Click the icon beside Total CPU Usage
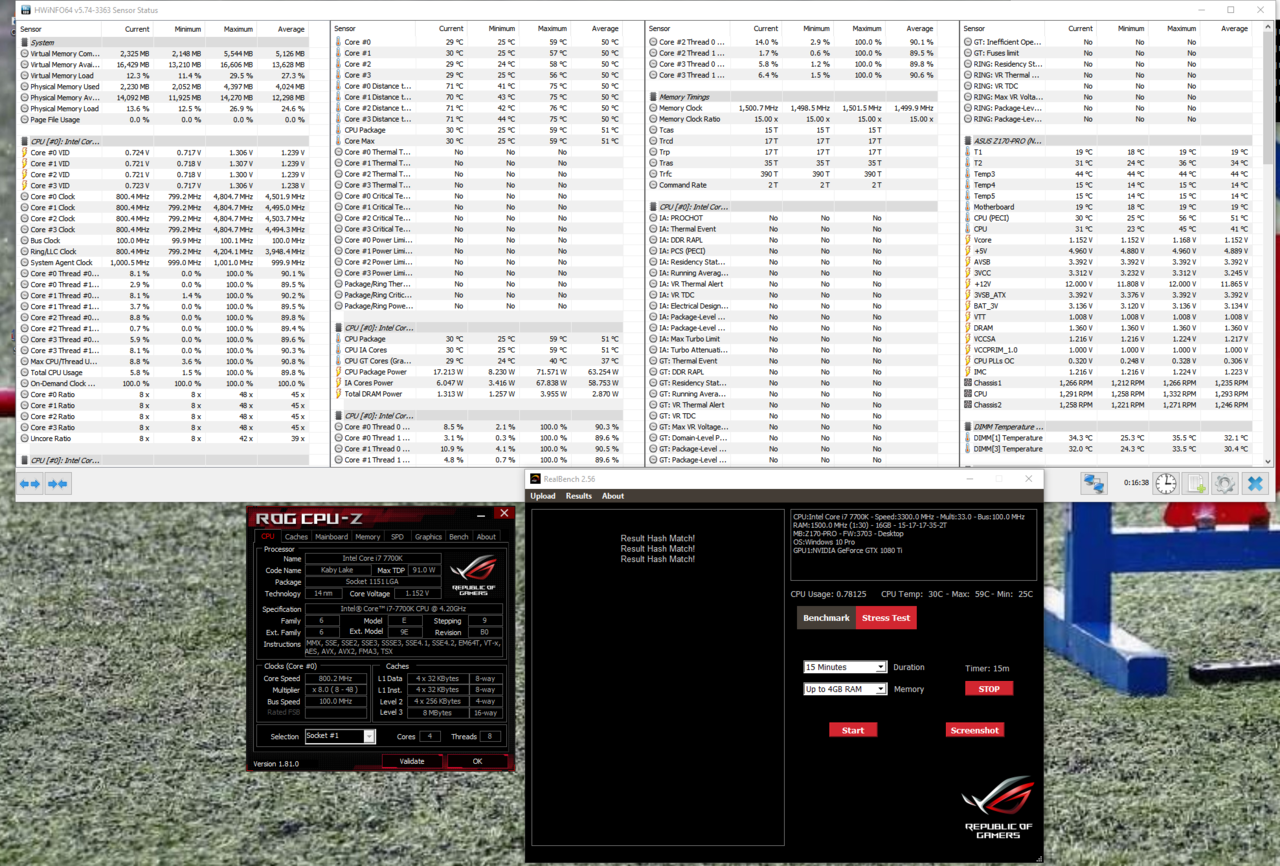The height and width of the screenshot is (866, 1280). (24, 372)
